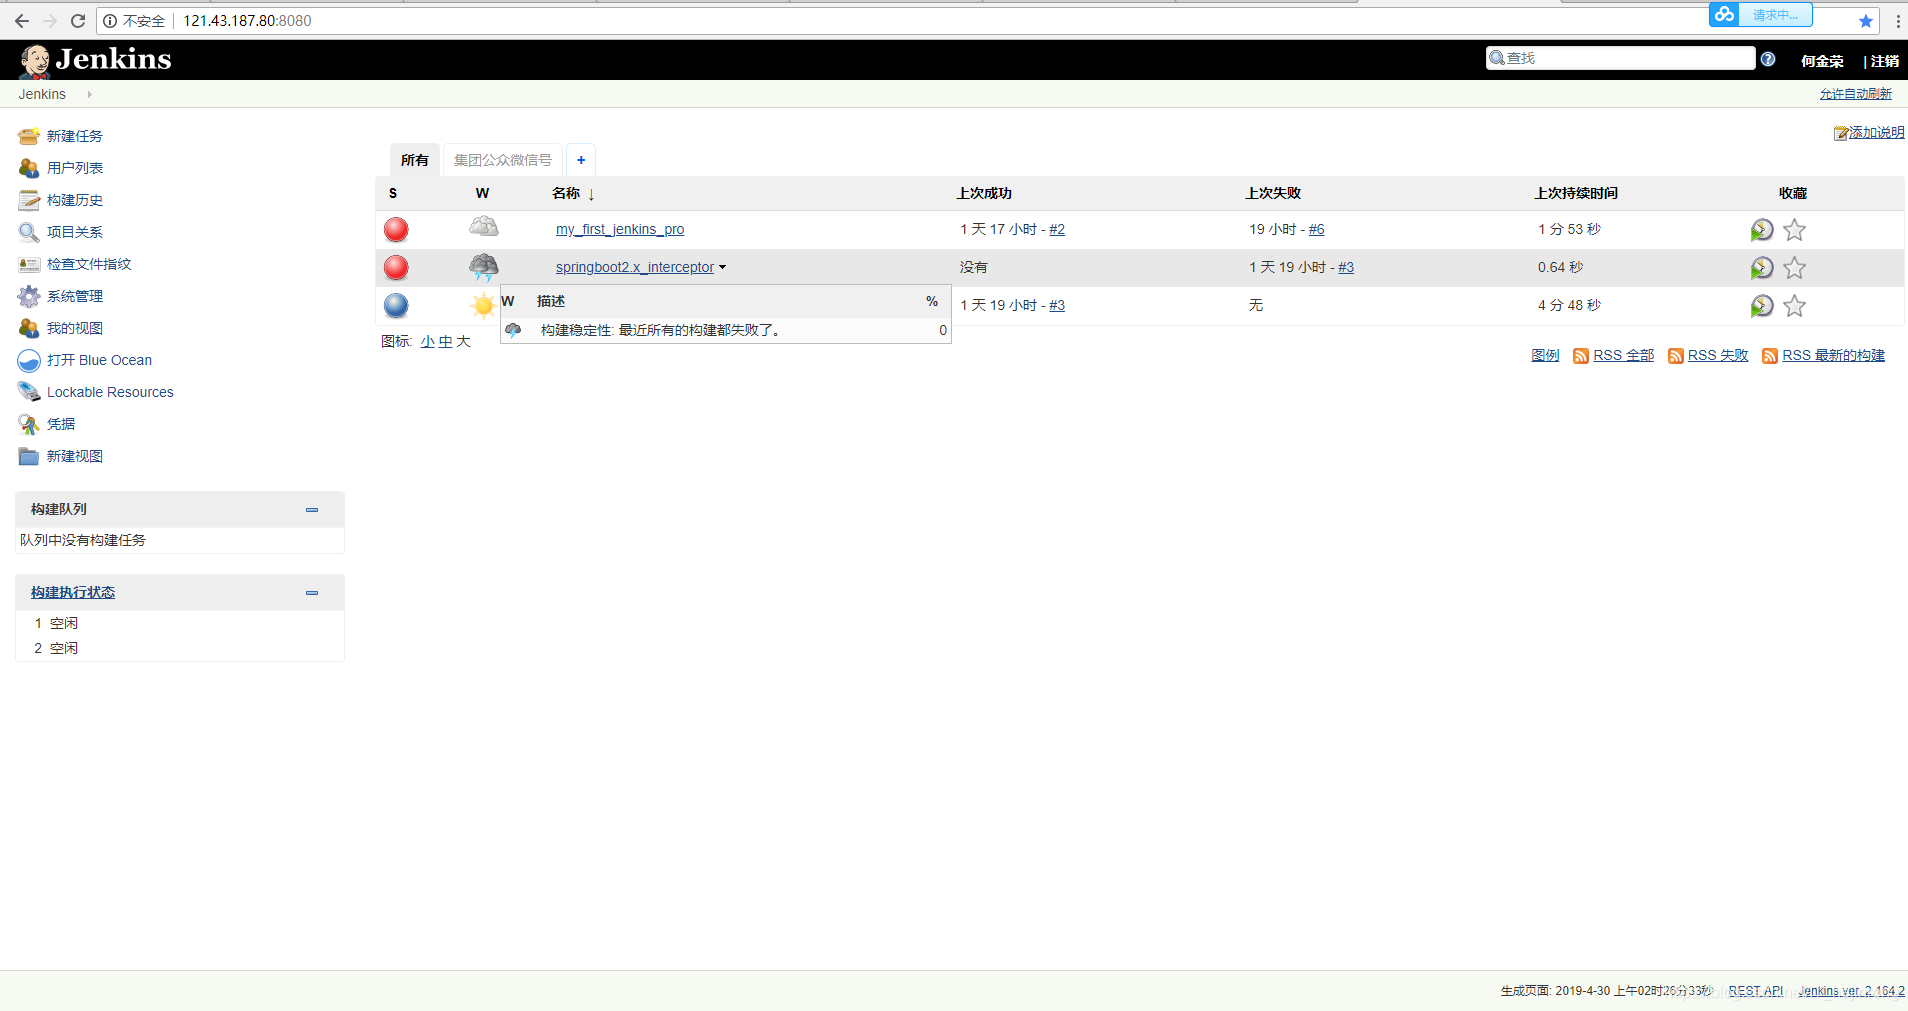Click red status ball for my_first_jenkins_pro
Image resolution: width=1908 pixels, height=1011 pixels.
click(396, 229)
